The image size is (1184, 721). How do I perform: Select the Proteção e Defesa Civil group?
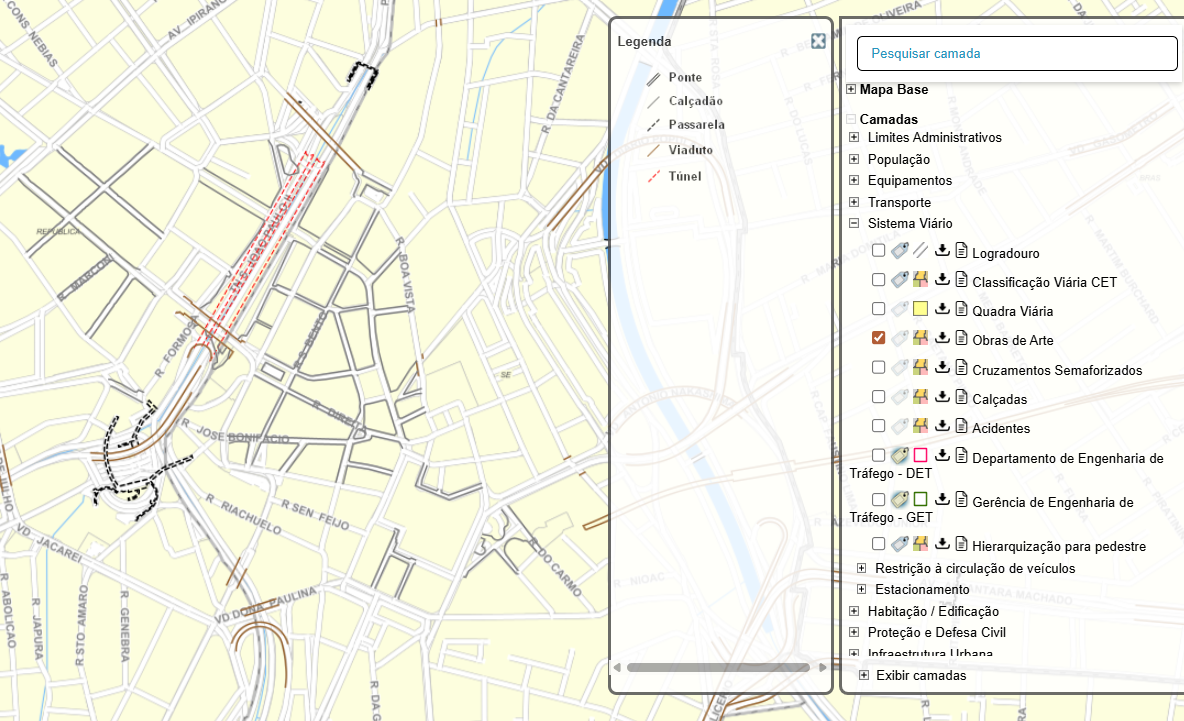pyautogui.click(x=936, y=632)
